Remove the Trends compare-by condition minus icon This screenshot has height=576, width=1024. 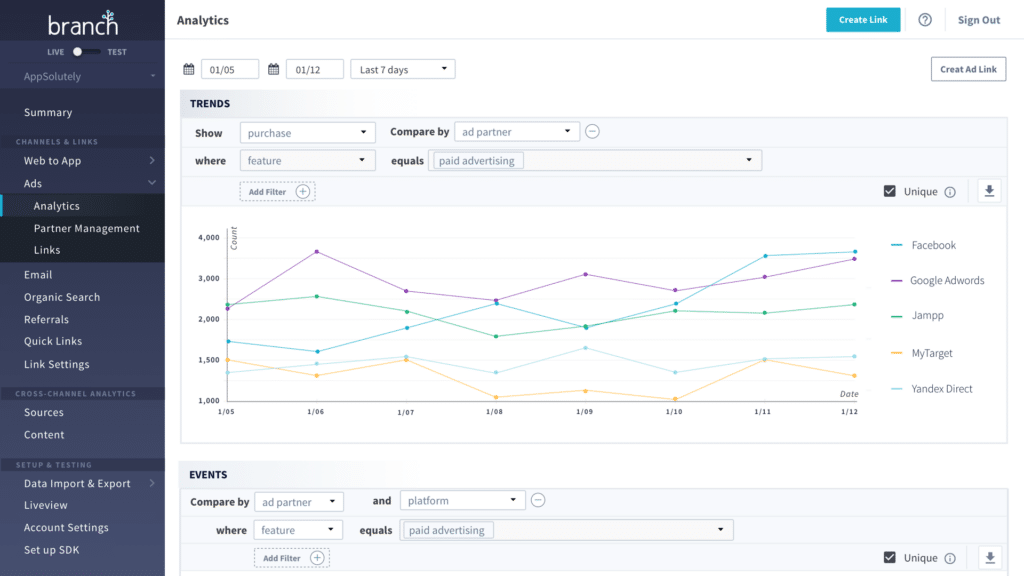pyautogui.click(x=592, y=131)
